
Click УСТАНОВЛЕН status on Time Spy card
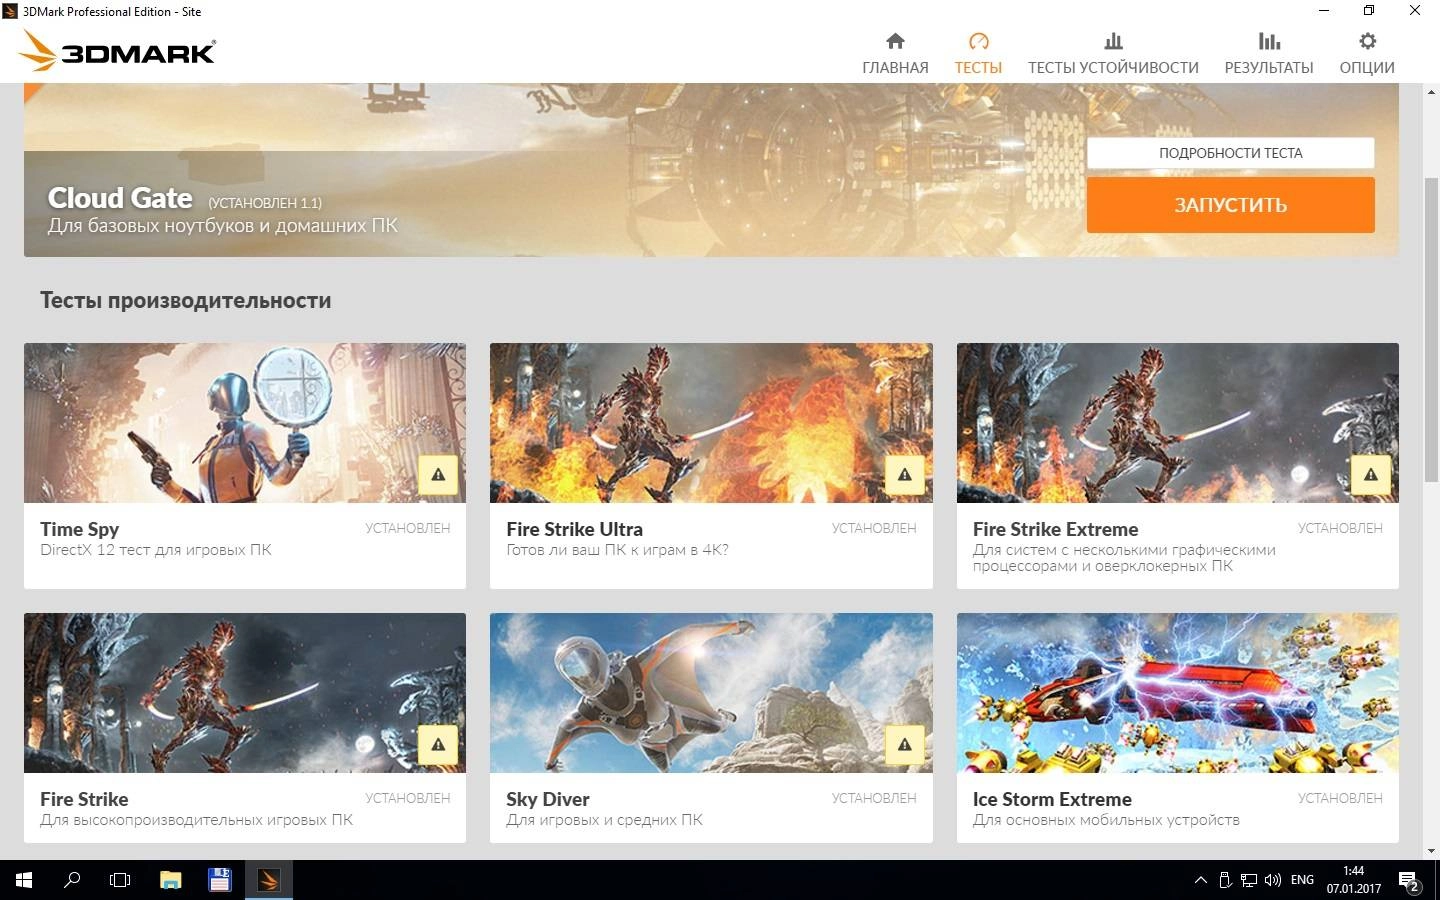pyautogui.click(x=407, y=528)
